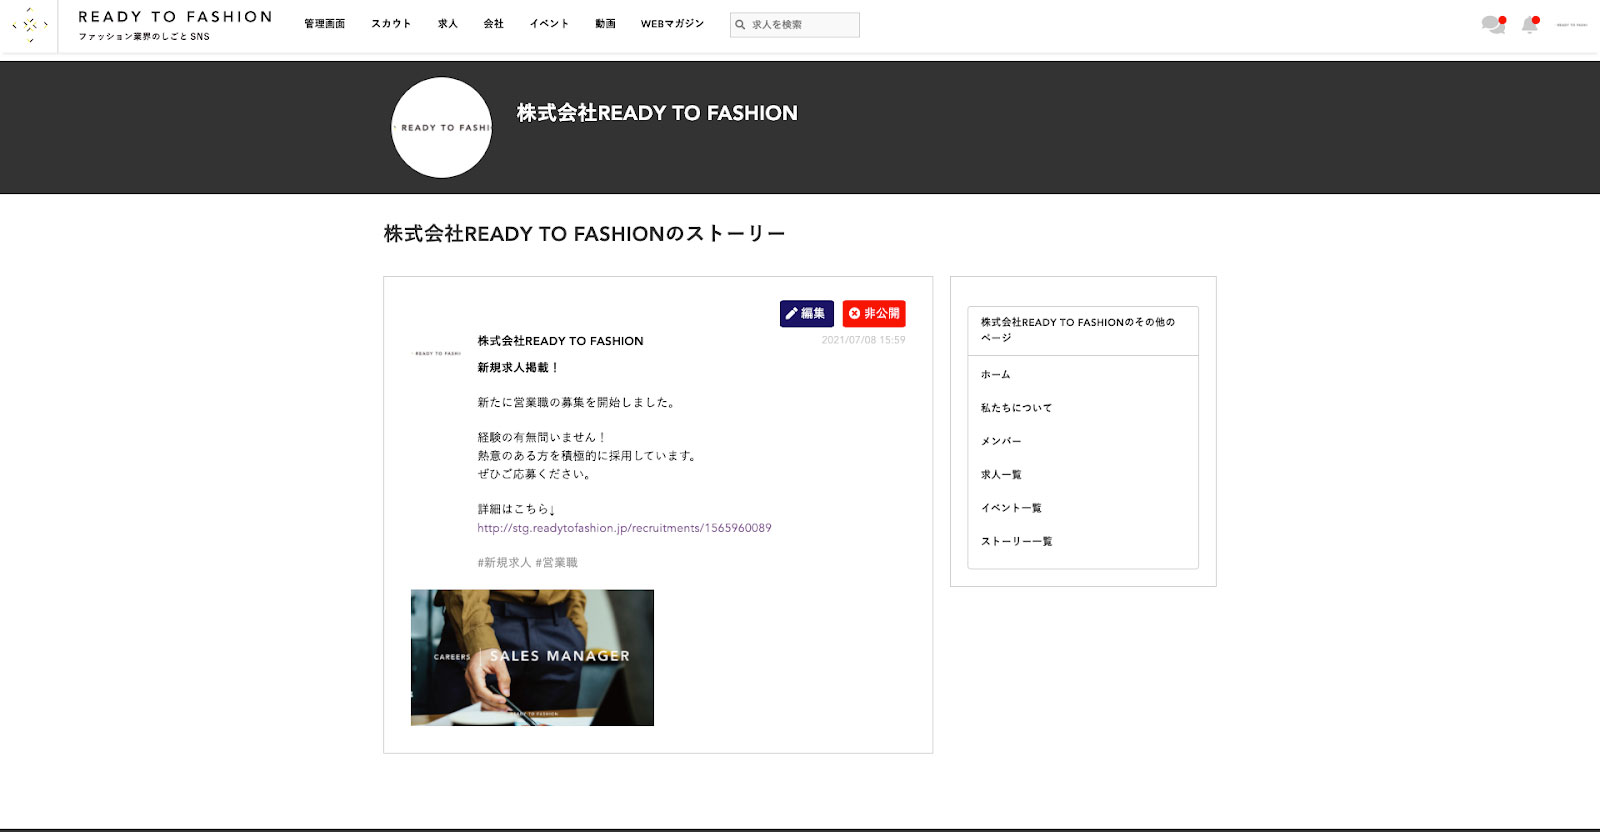Viewport: 1600px width, 832px height.
Task: Open the user account avatar in the header
Action: pyautogui.click(x=1572, y=25)
